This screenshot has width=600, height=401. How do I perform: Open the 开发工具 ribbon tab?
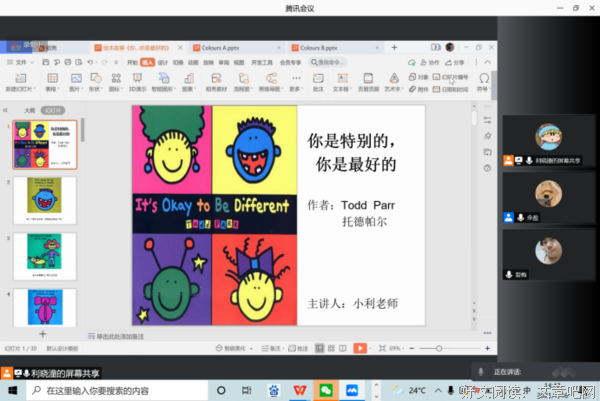[x=262, y=62]
